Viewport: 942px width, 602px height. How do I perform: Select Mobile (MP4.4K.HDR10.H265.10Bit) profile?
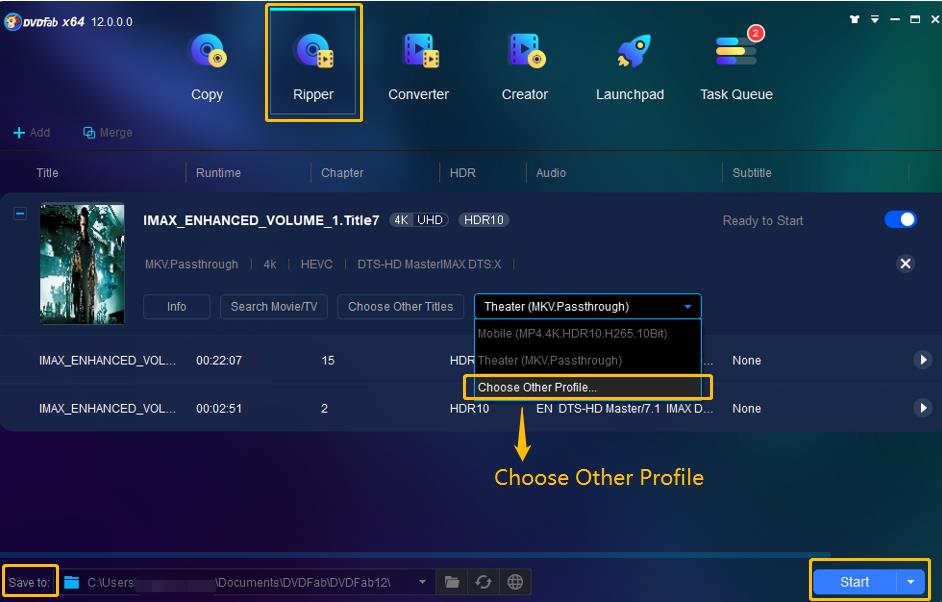tap(588, 333)
